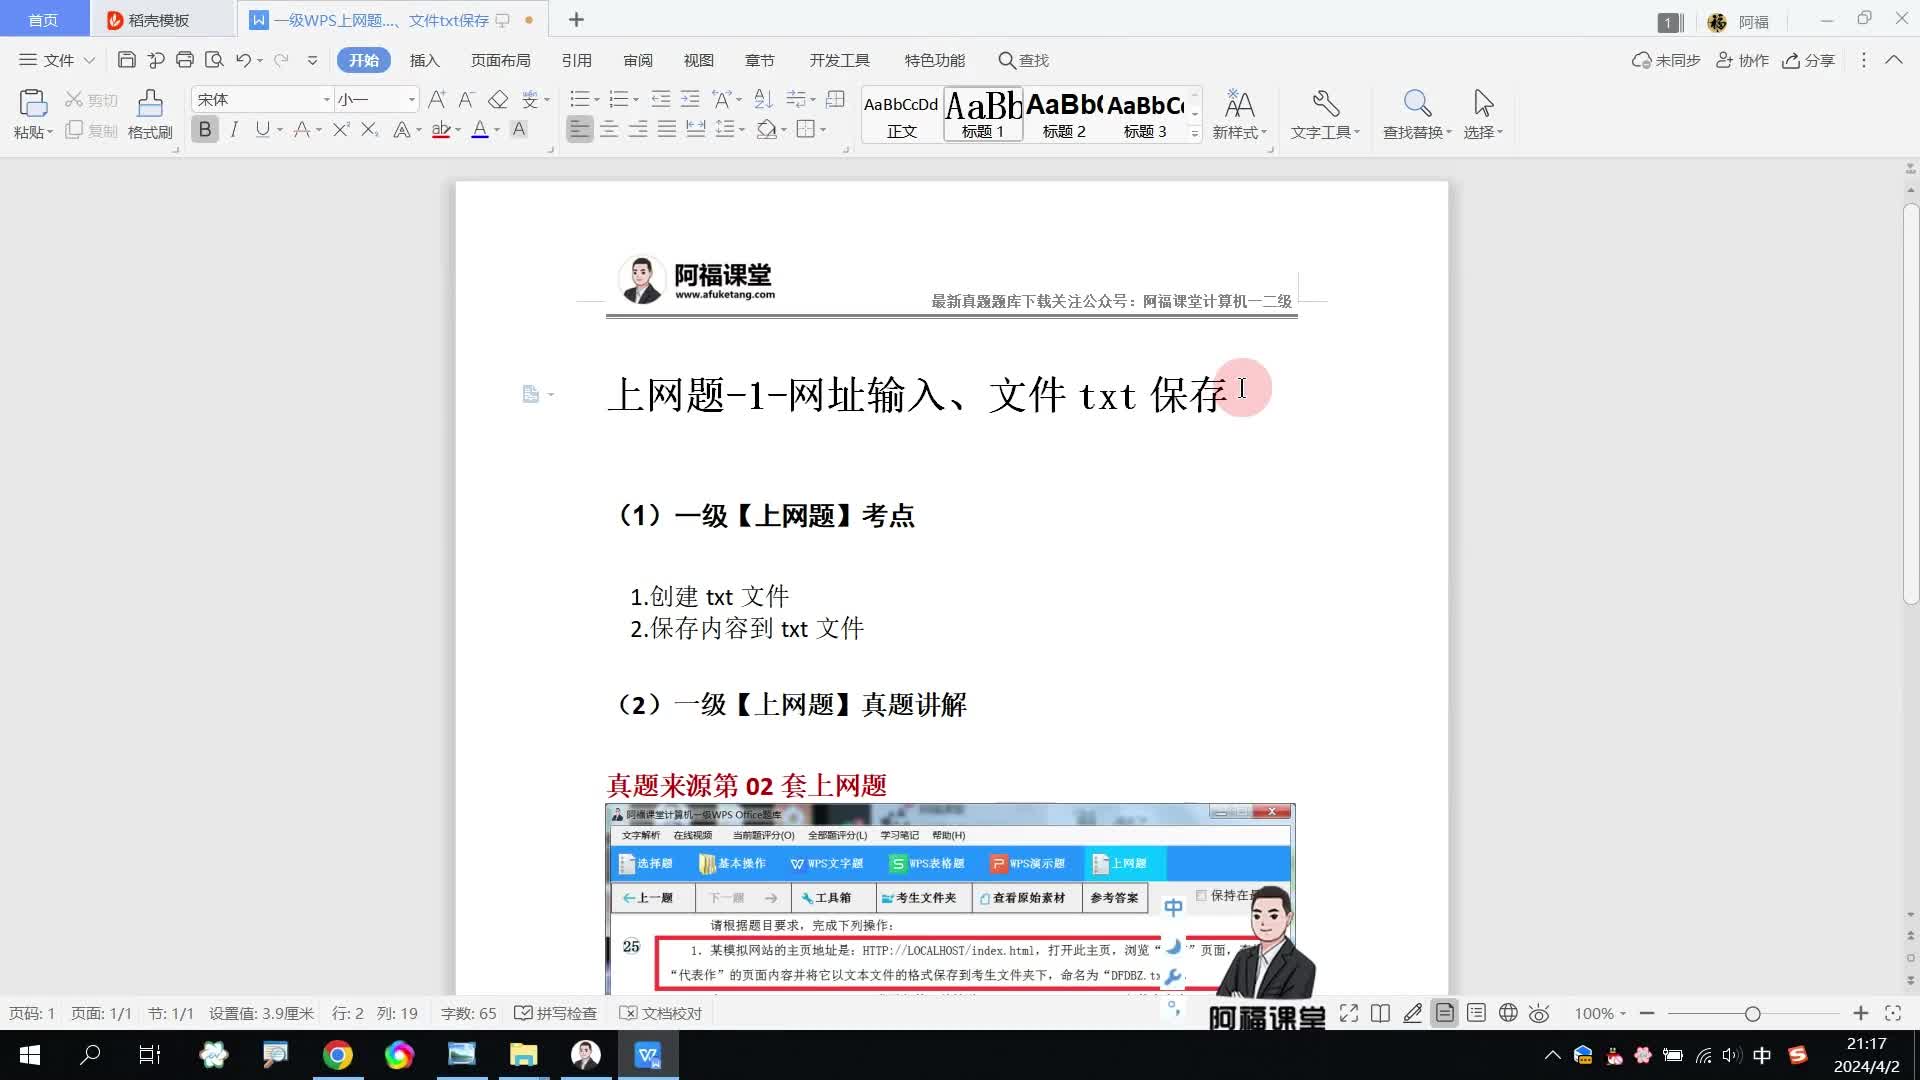
Task: Click the zoom slider handle
Action: (x=1752, y=1014)
